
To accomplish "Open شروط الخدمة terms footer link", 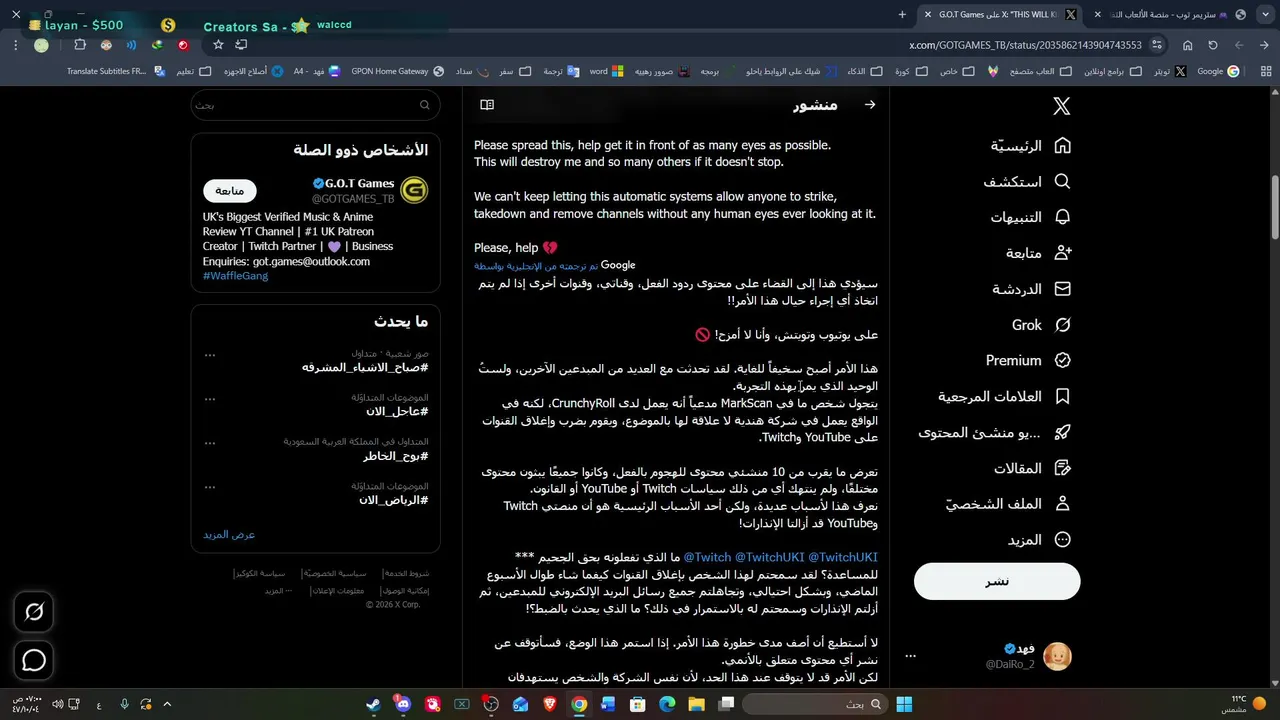I will pos(406,574).
